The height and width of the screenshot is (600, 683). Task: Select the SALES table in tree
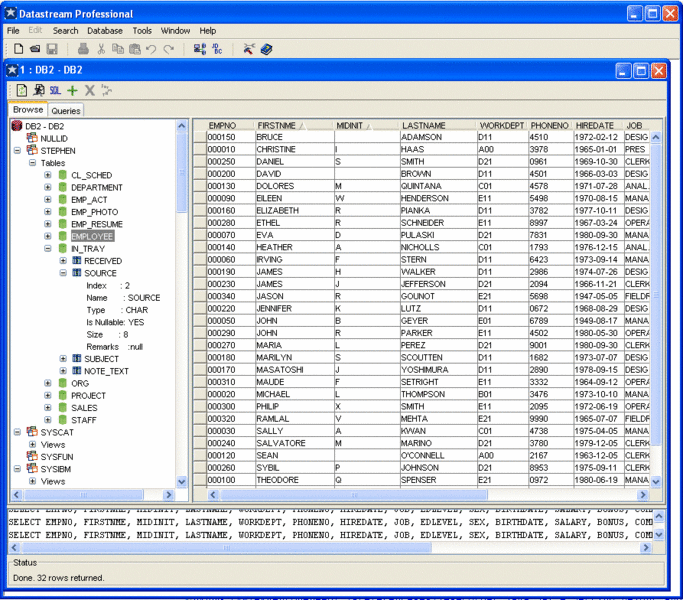tap(84, 408)
